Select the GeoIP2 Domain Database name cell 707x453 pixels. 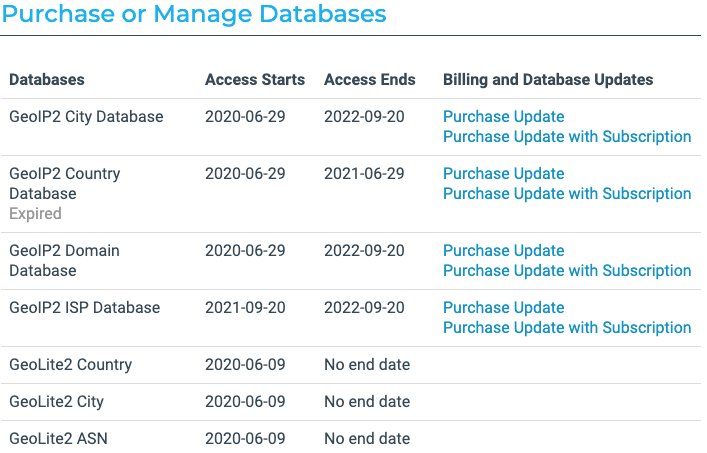point(64,261)
